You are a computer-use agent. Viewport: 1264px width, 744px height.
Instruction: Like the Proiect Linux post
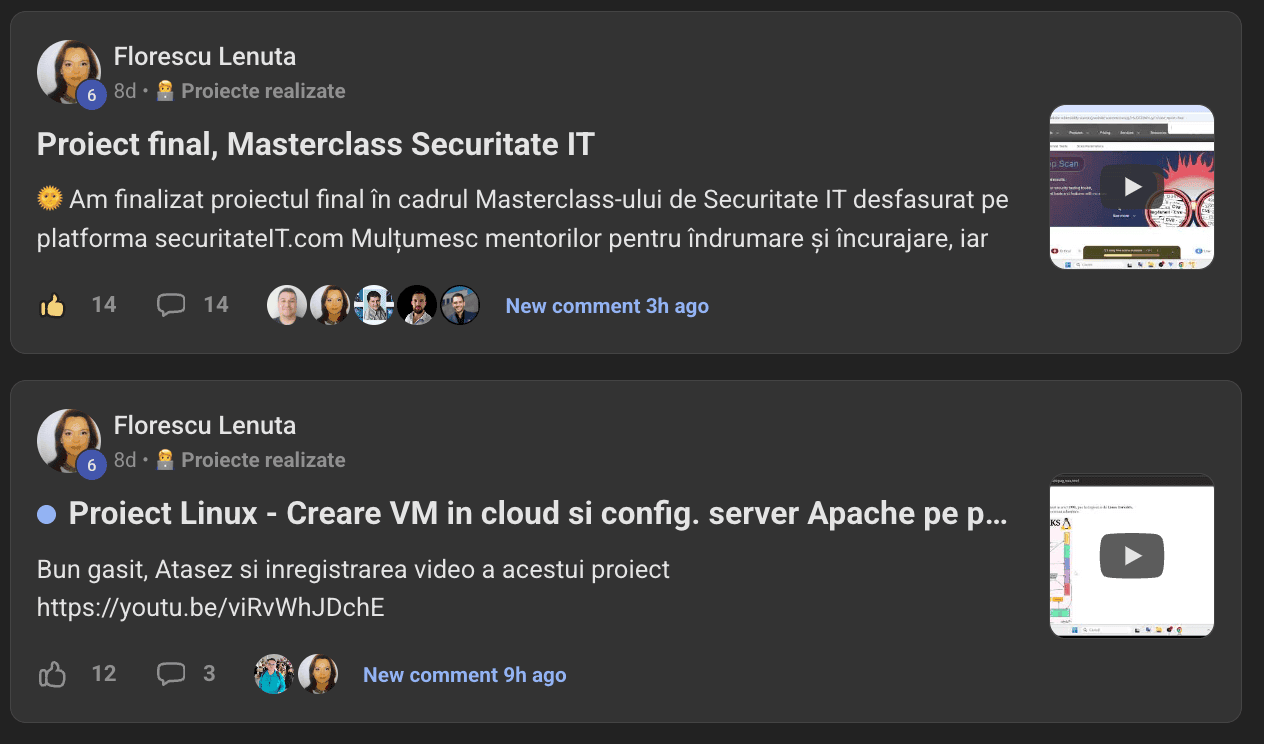(52, 675)
